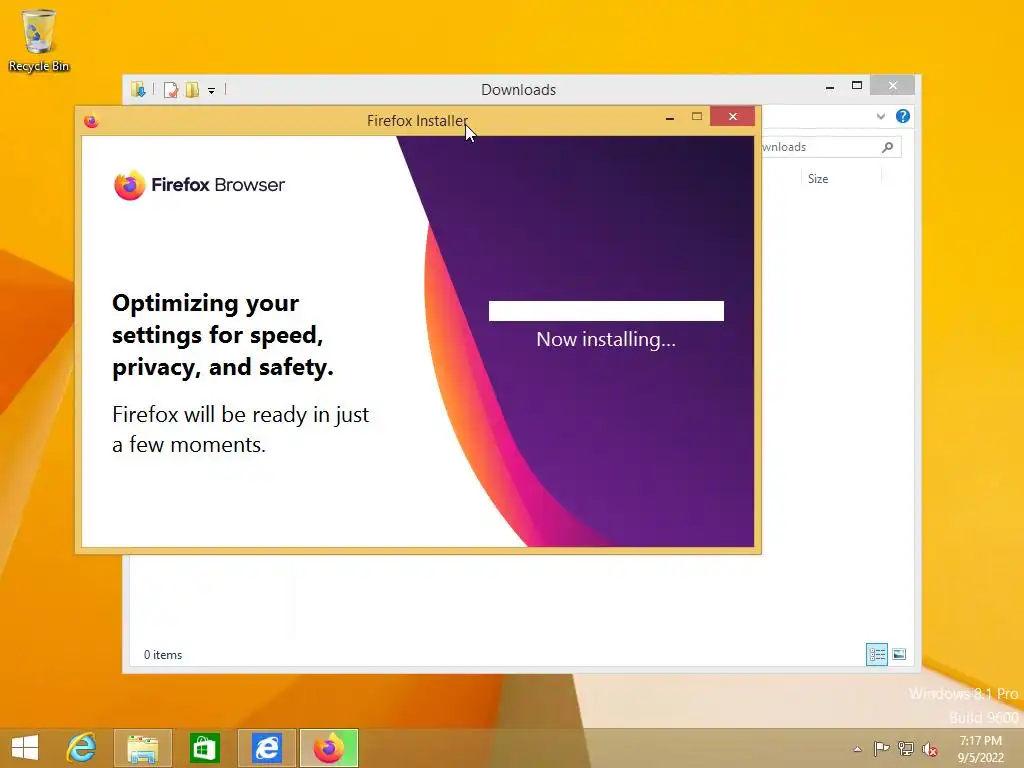Switch to details view in Downloads window

(876, 654)
